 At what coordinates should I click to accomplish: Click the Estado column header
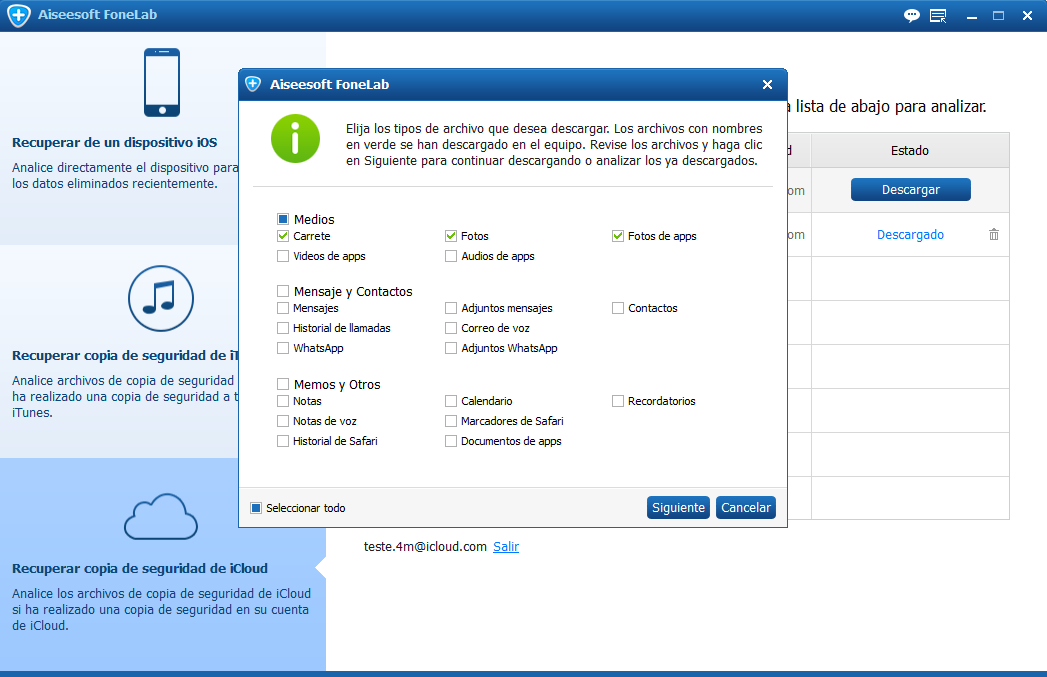(x=910, y=150)
